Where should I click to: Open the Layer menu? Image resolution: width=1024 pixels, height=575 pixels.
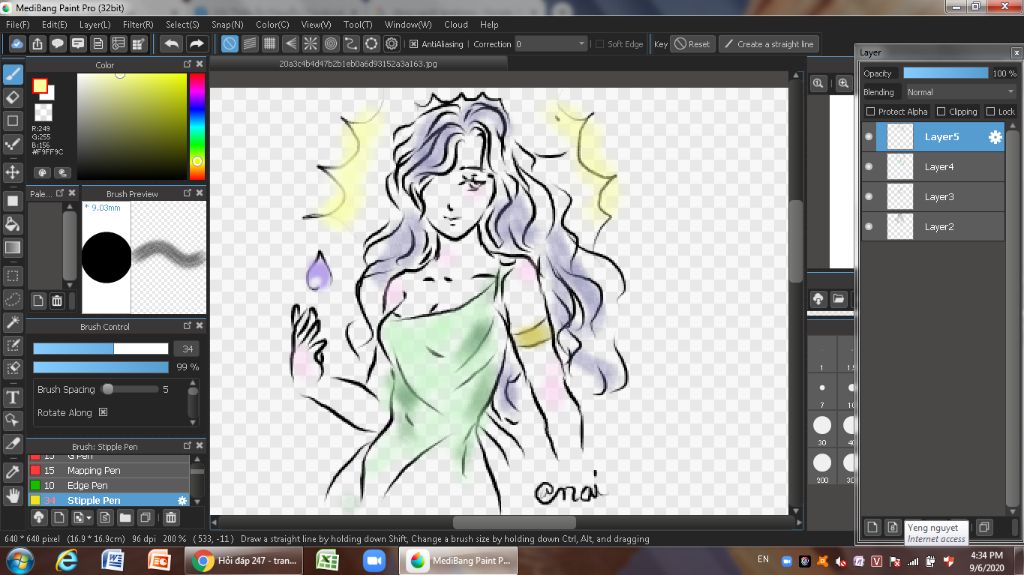95,24
